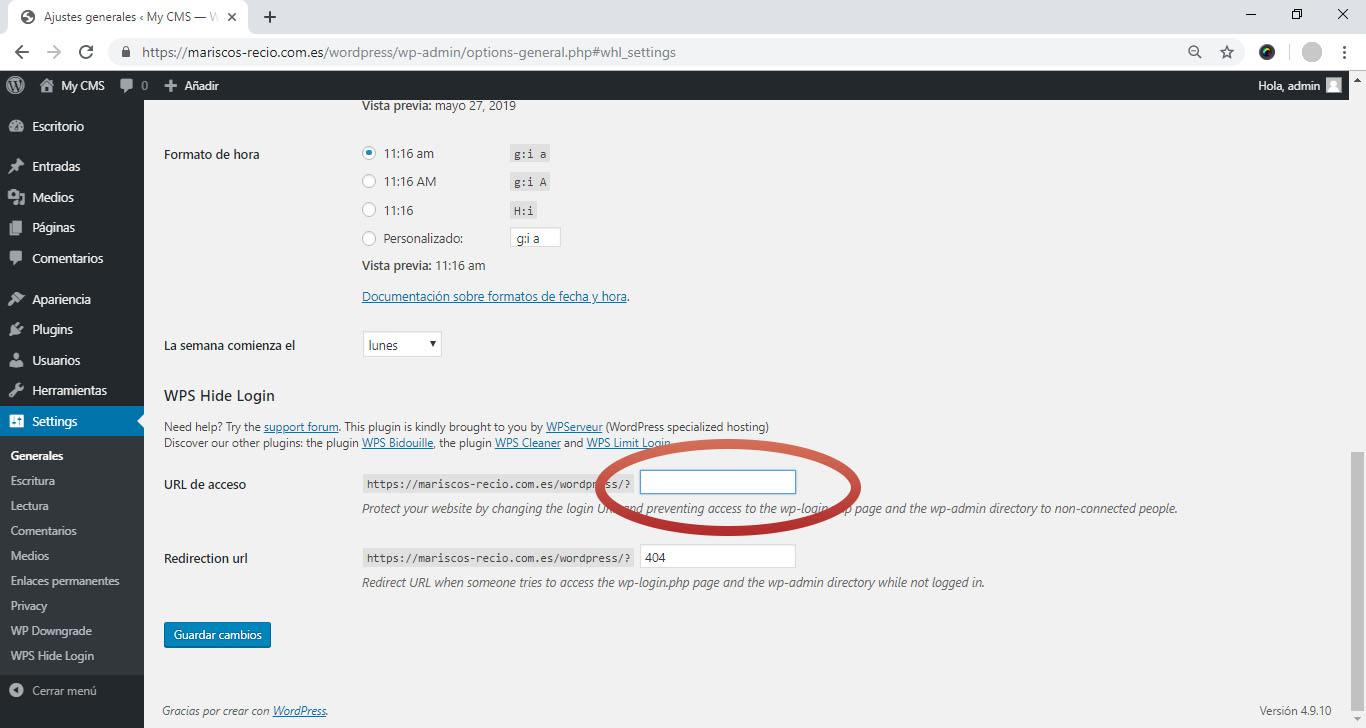This screenshot has width=1366, height=728.
Task: Click the colorful extension icon in toolbar
Action: pyautogui.click(x=1267, y=52)
